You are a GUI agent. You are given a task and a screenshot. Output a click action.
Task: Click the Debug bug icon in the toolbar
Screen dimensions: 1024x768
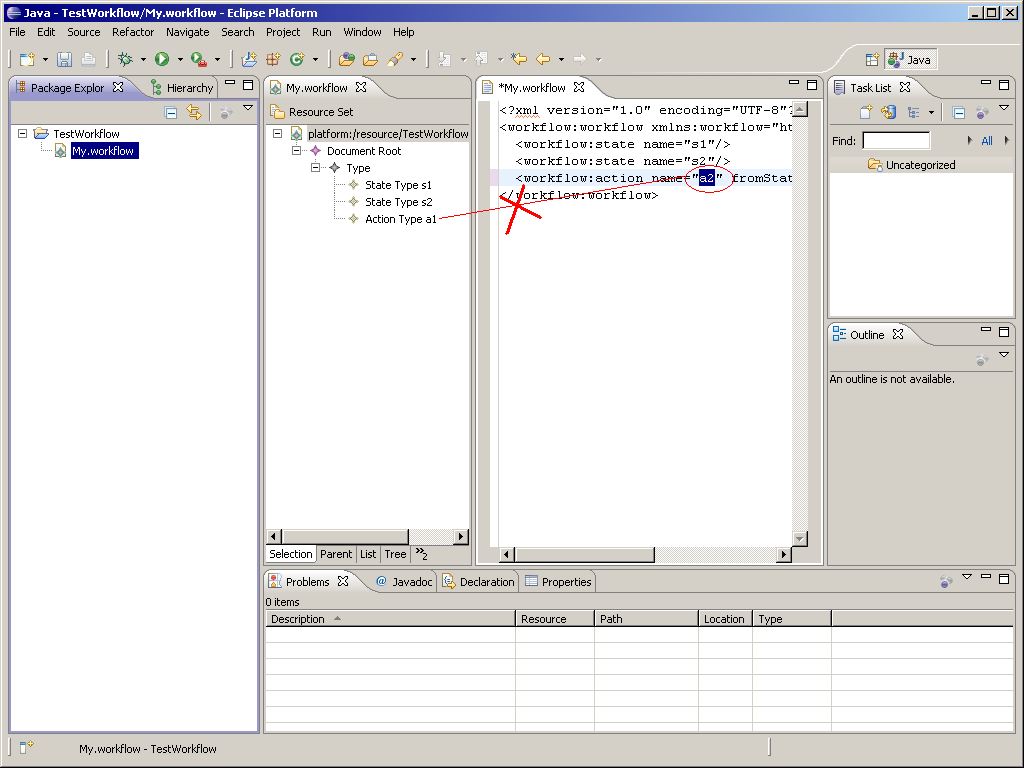tap(125, 60)
